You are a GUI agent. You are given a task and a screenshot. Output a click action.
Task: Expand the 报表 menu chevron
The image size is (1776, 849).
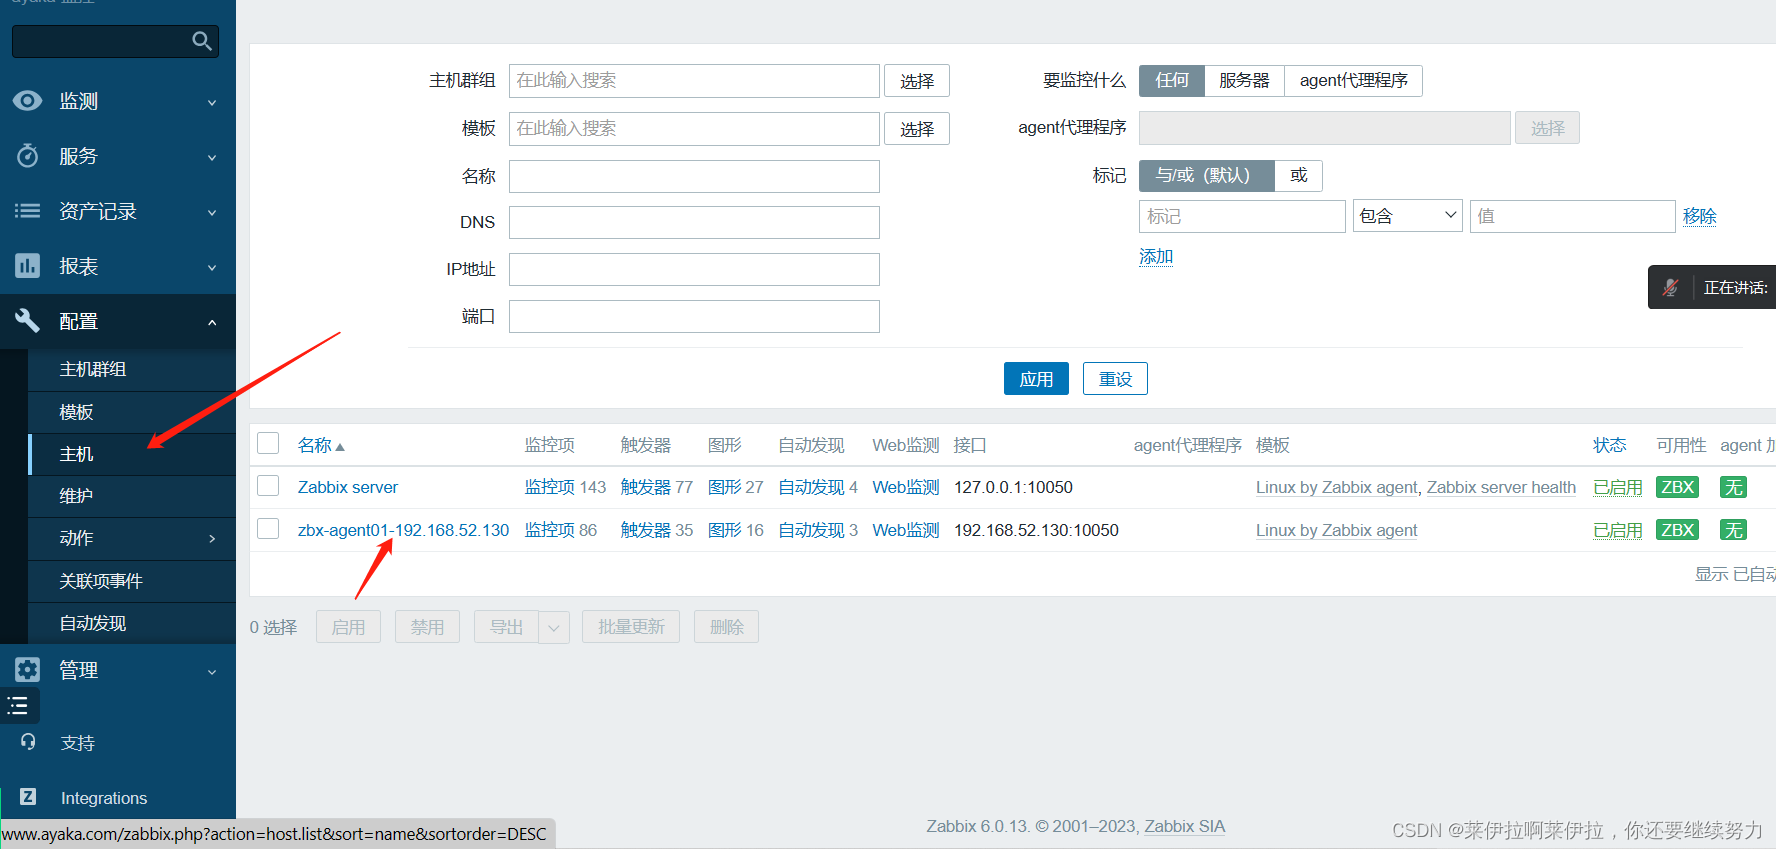click(x=212, y=267)
